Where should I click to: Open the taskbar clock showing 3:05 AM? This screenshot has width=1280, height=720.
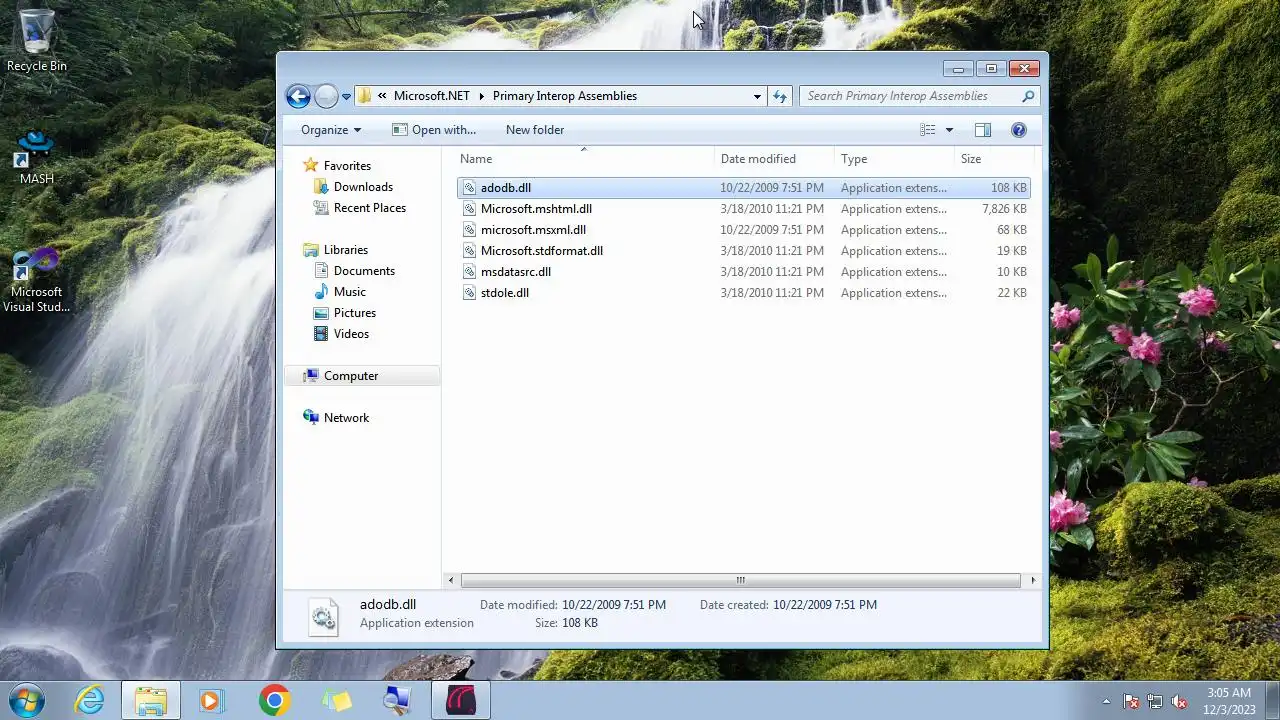1229,700
